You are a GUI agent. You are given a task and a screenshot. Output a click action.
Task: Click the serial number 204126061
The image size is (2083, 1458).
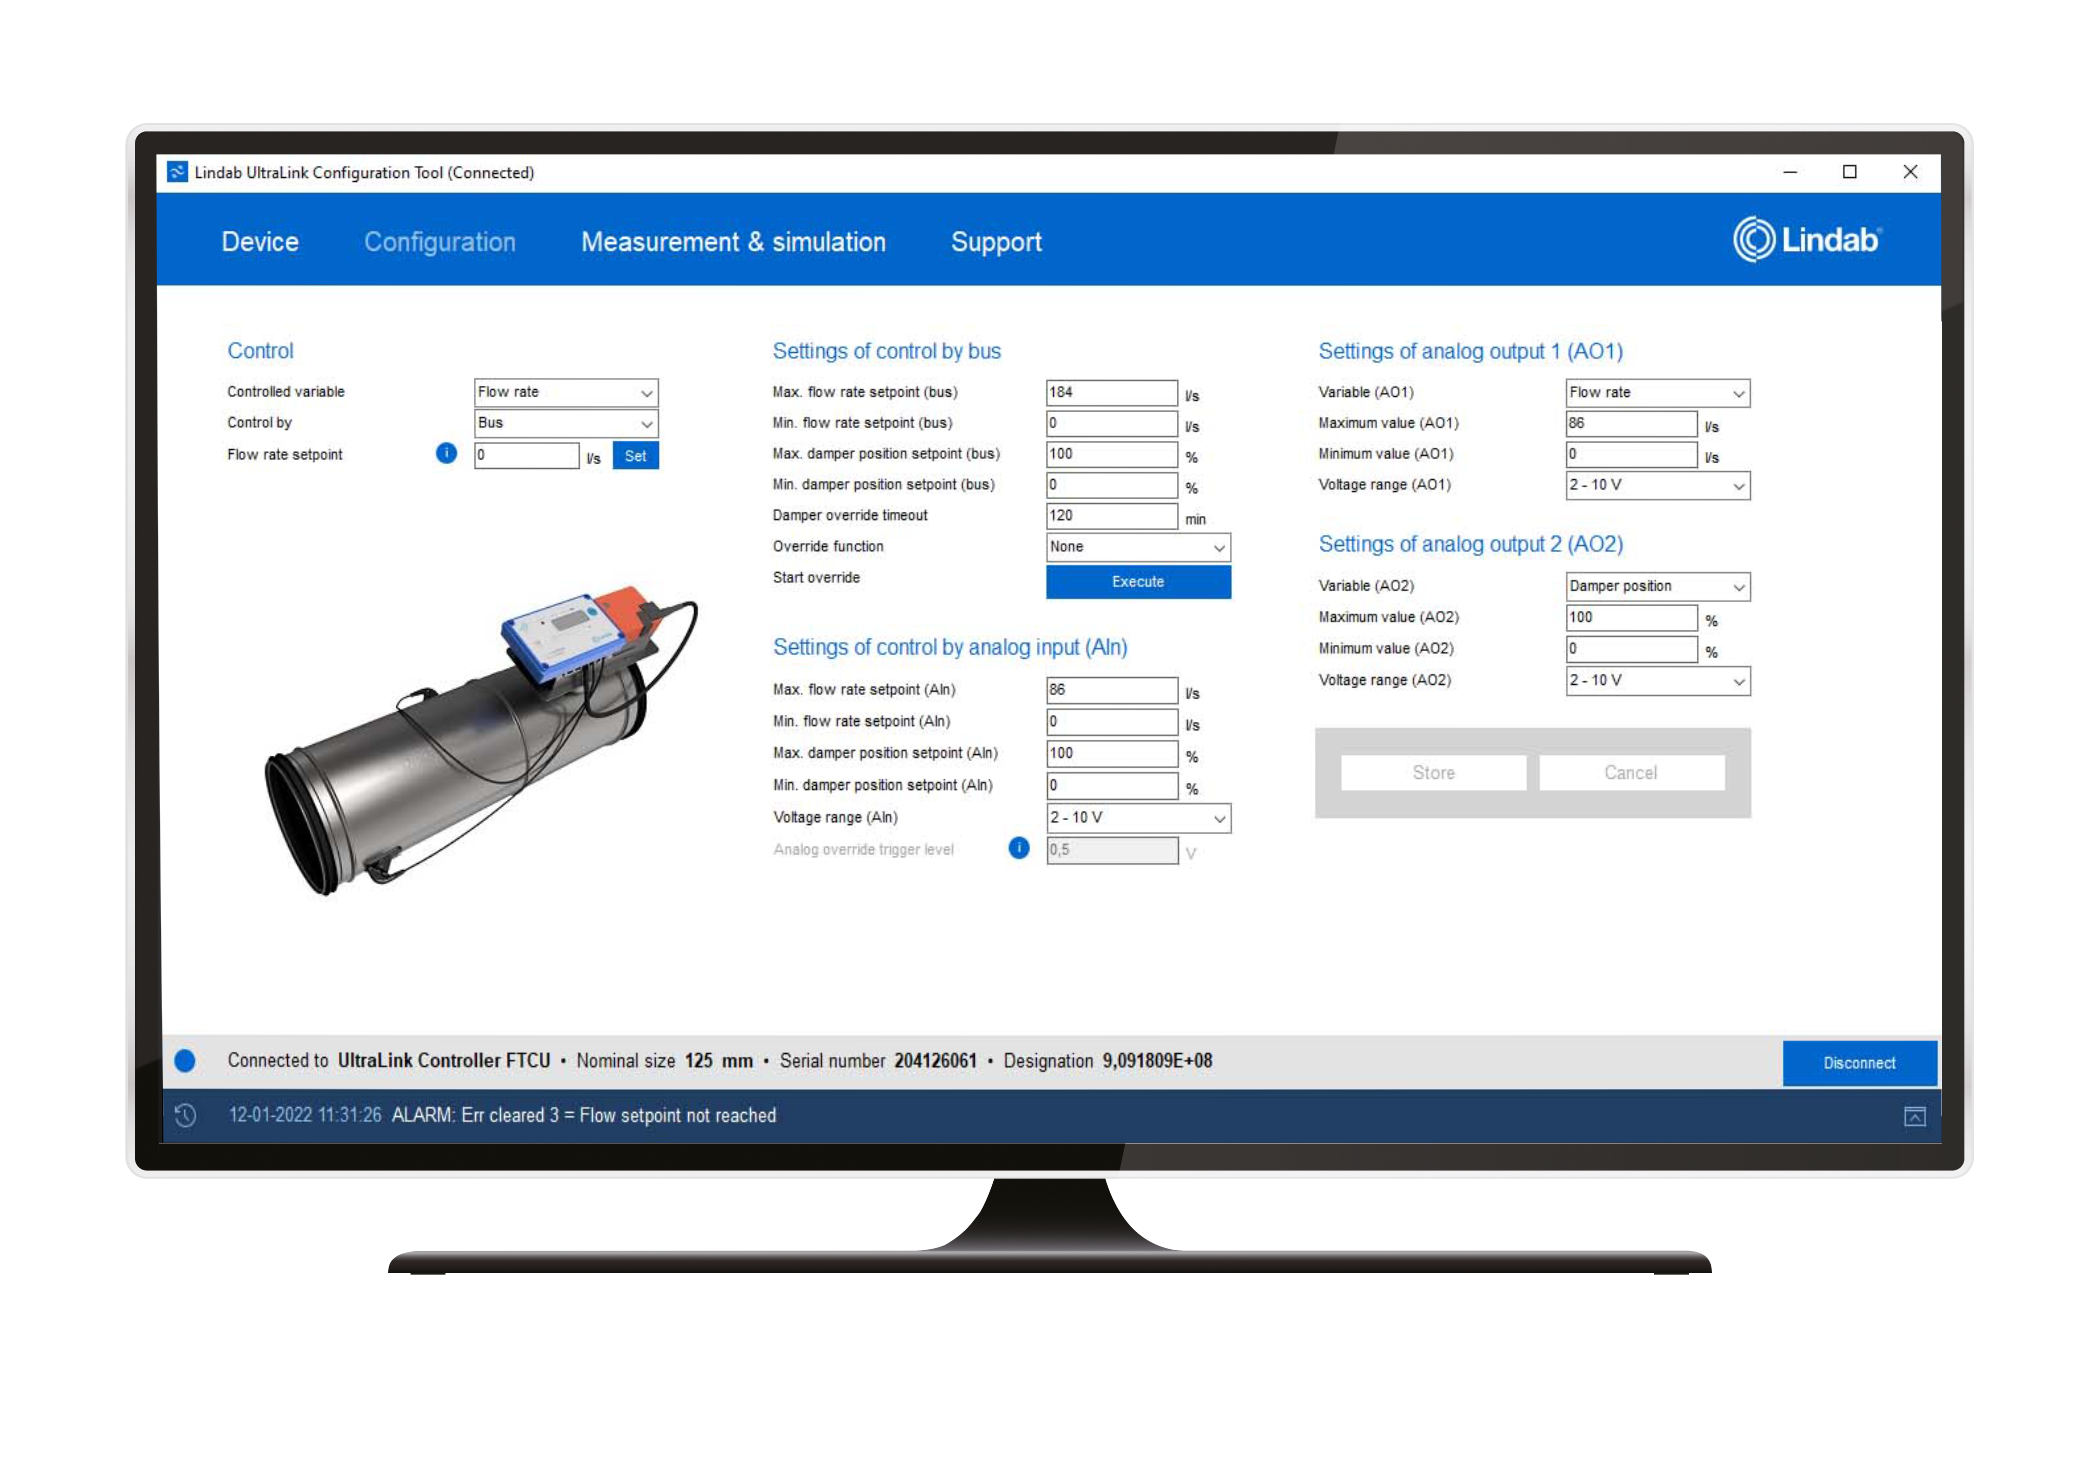coord(935,1061)
